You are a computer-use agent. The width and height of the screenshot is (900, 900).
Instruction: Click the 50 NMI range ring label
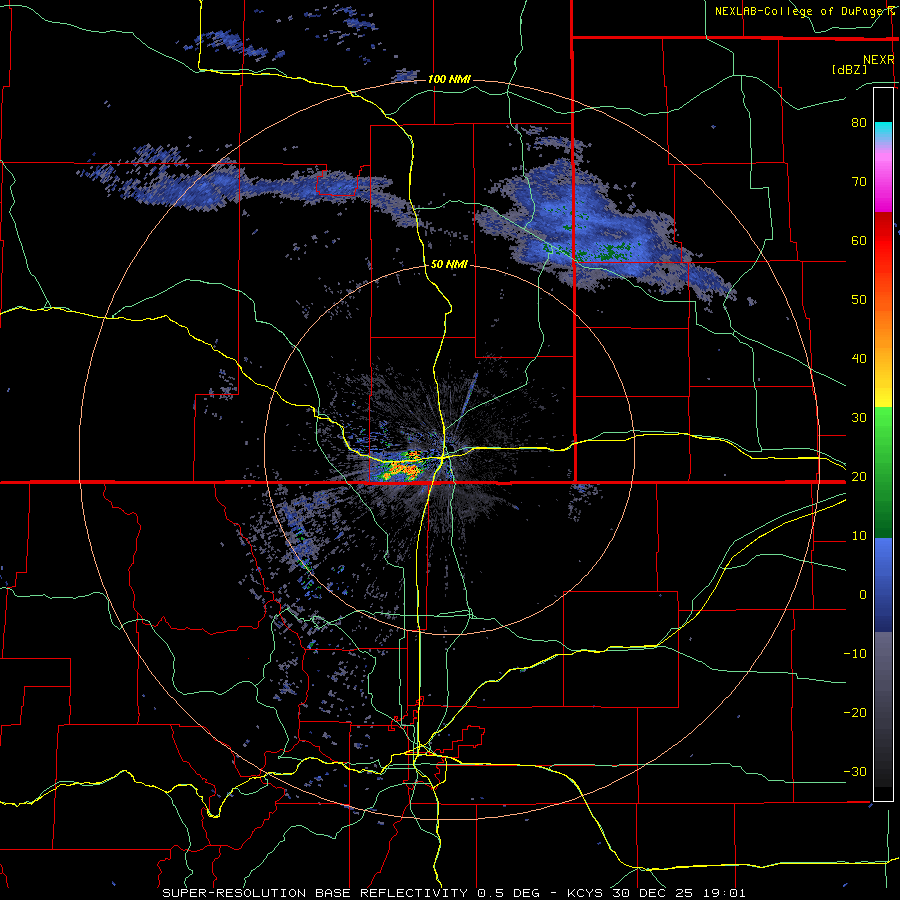(449, 265)
